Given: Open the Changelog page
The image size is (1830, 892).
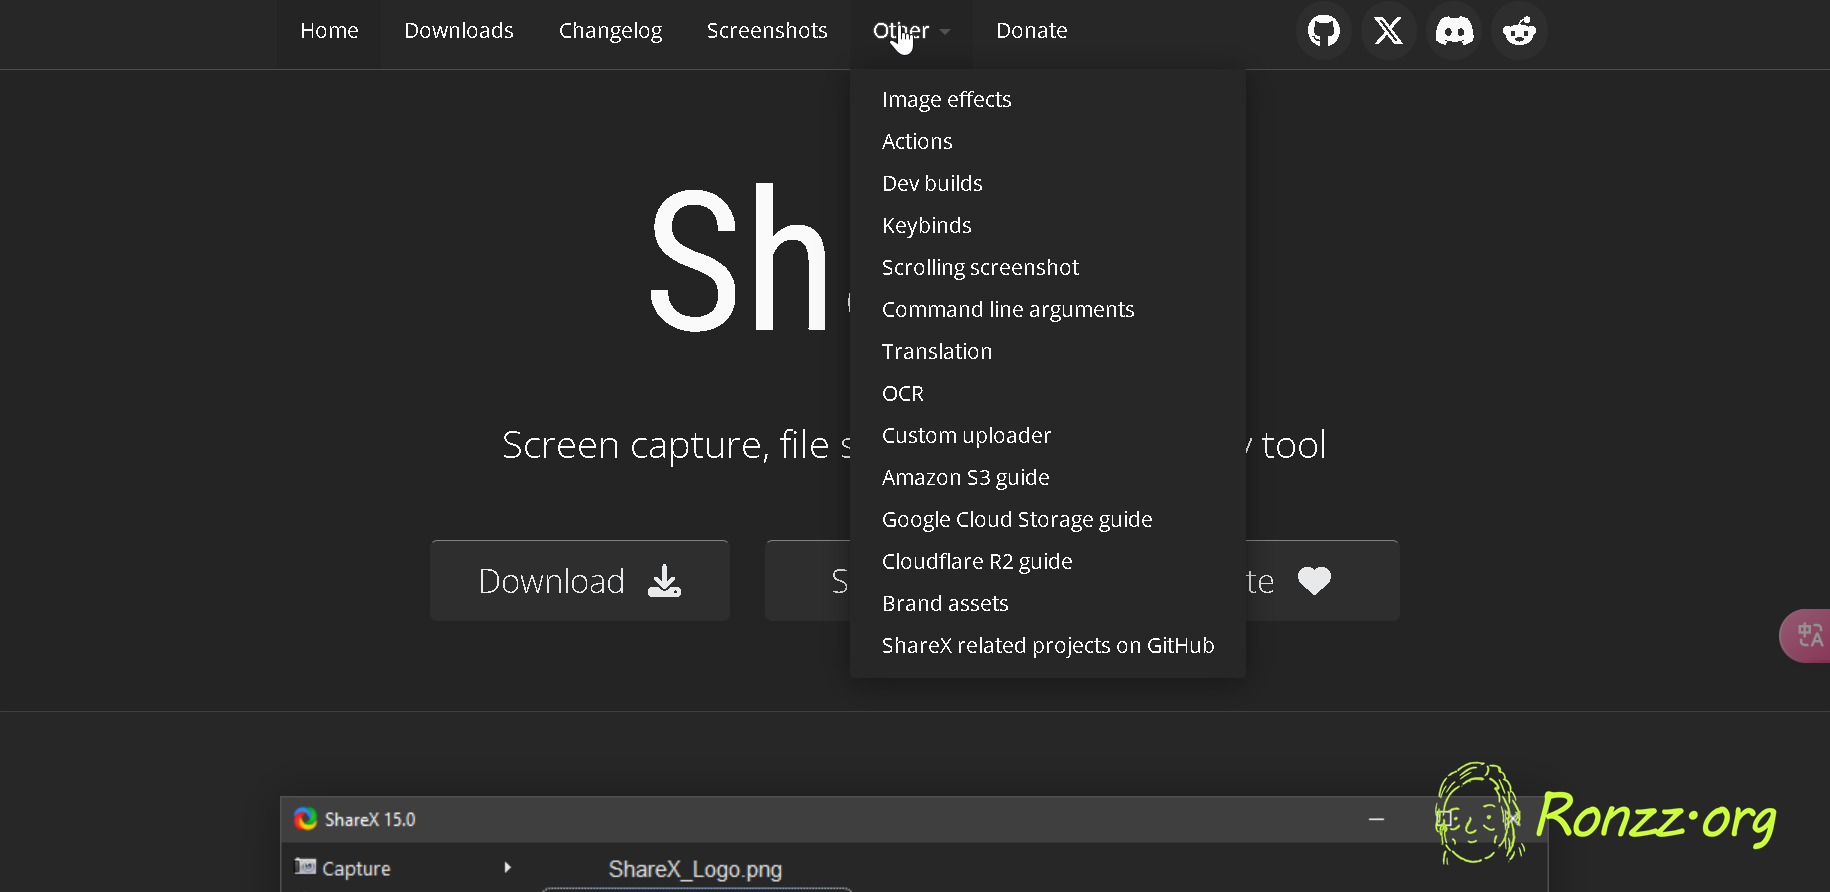Looking at the screenshot, I should pos(610,31).
